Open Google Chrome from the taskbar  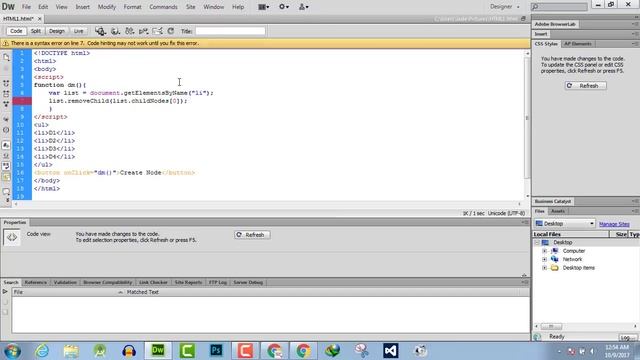pos(303,351)
